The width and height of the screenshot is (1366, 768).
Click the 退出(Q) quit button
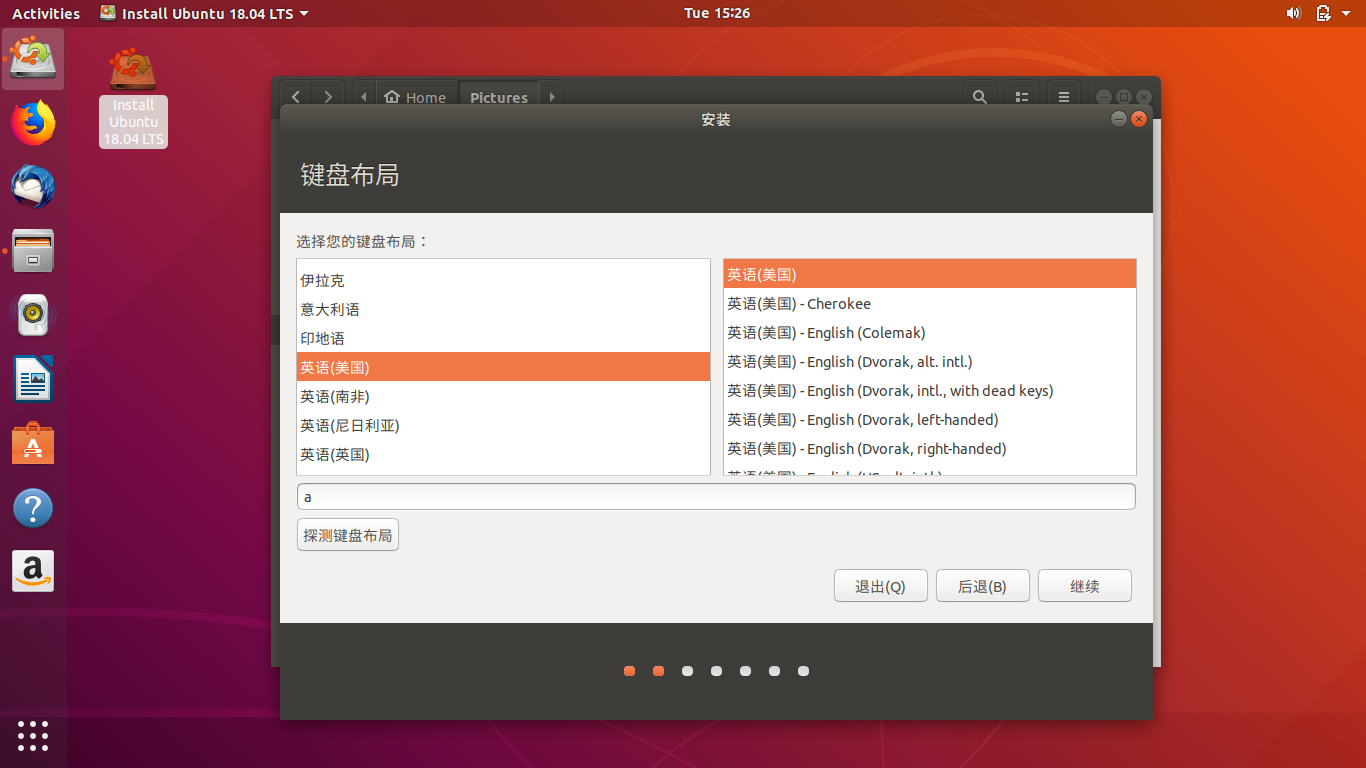(x=881, y=586)
